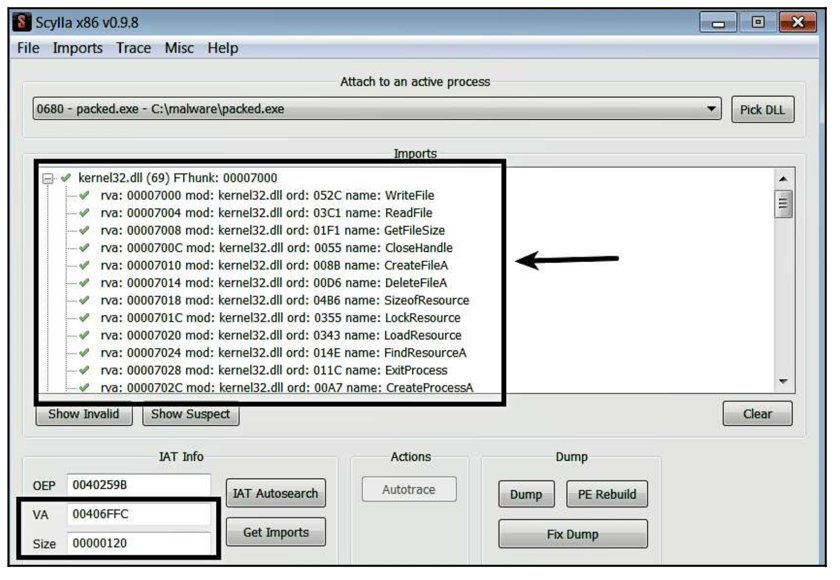
Task: Click the green checkmark beside ExitProcess
Action: [84, 370]
